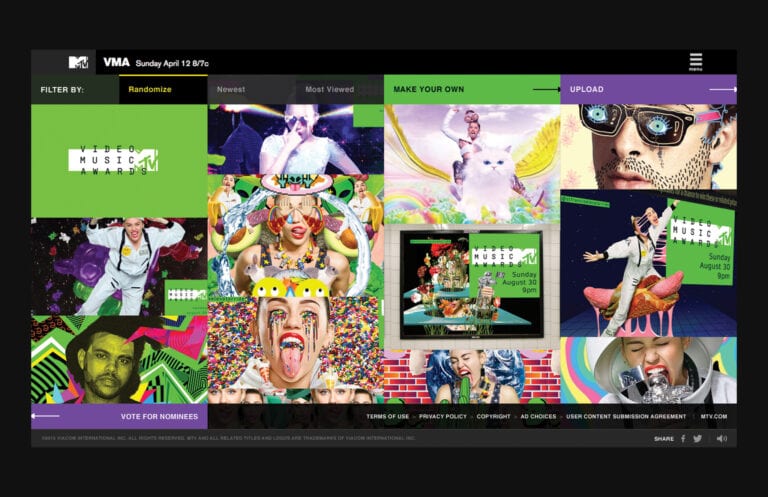Image resolution: width=768 pixels, height=497 pixels.
Task: Click the arrow beside Upload
Action: (722, 90)
